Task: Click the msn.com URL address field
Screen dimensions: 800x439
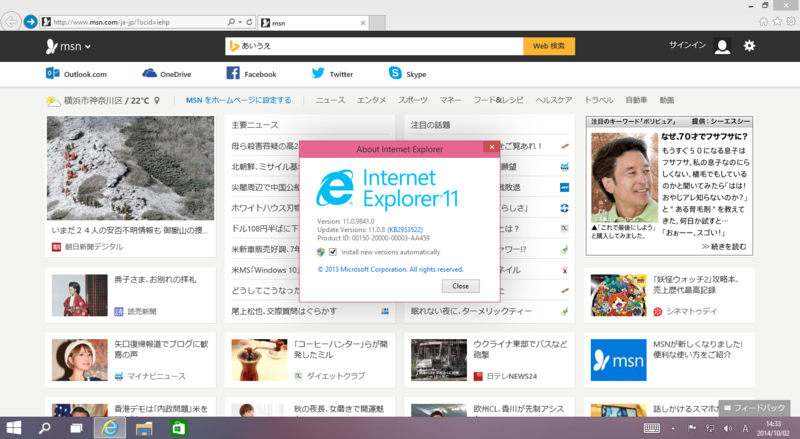Action: coord(133,22)
